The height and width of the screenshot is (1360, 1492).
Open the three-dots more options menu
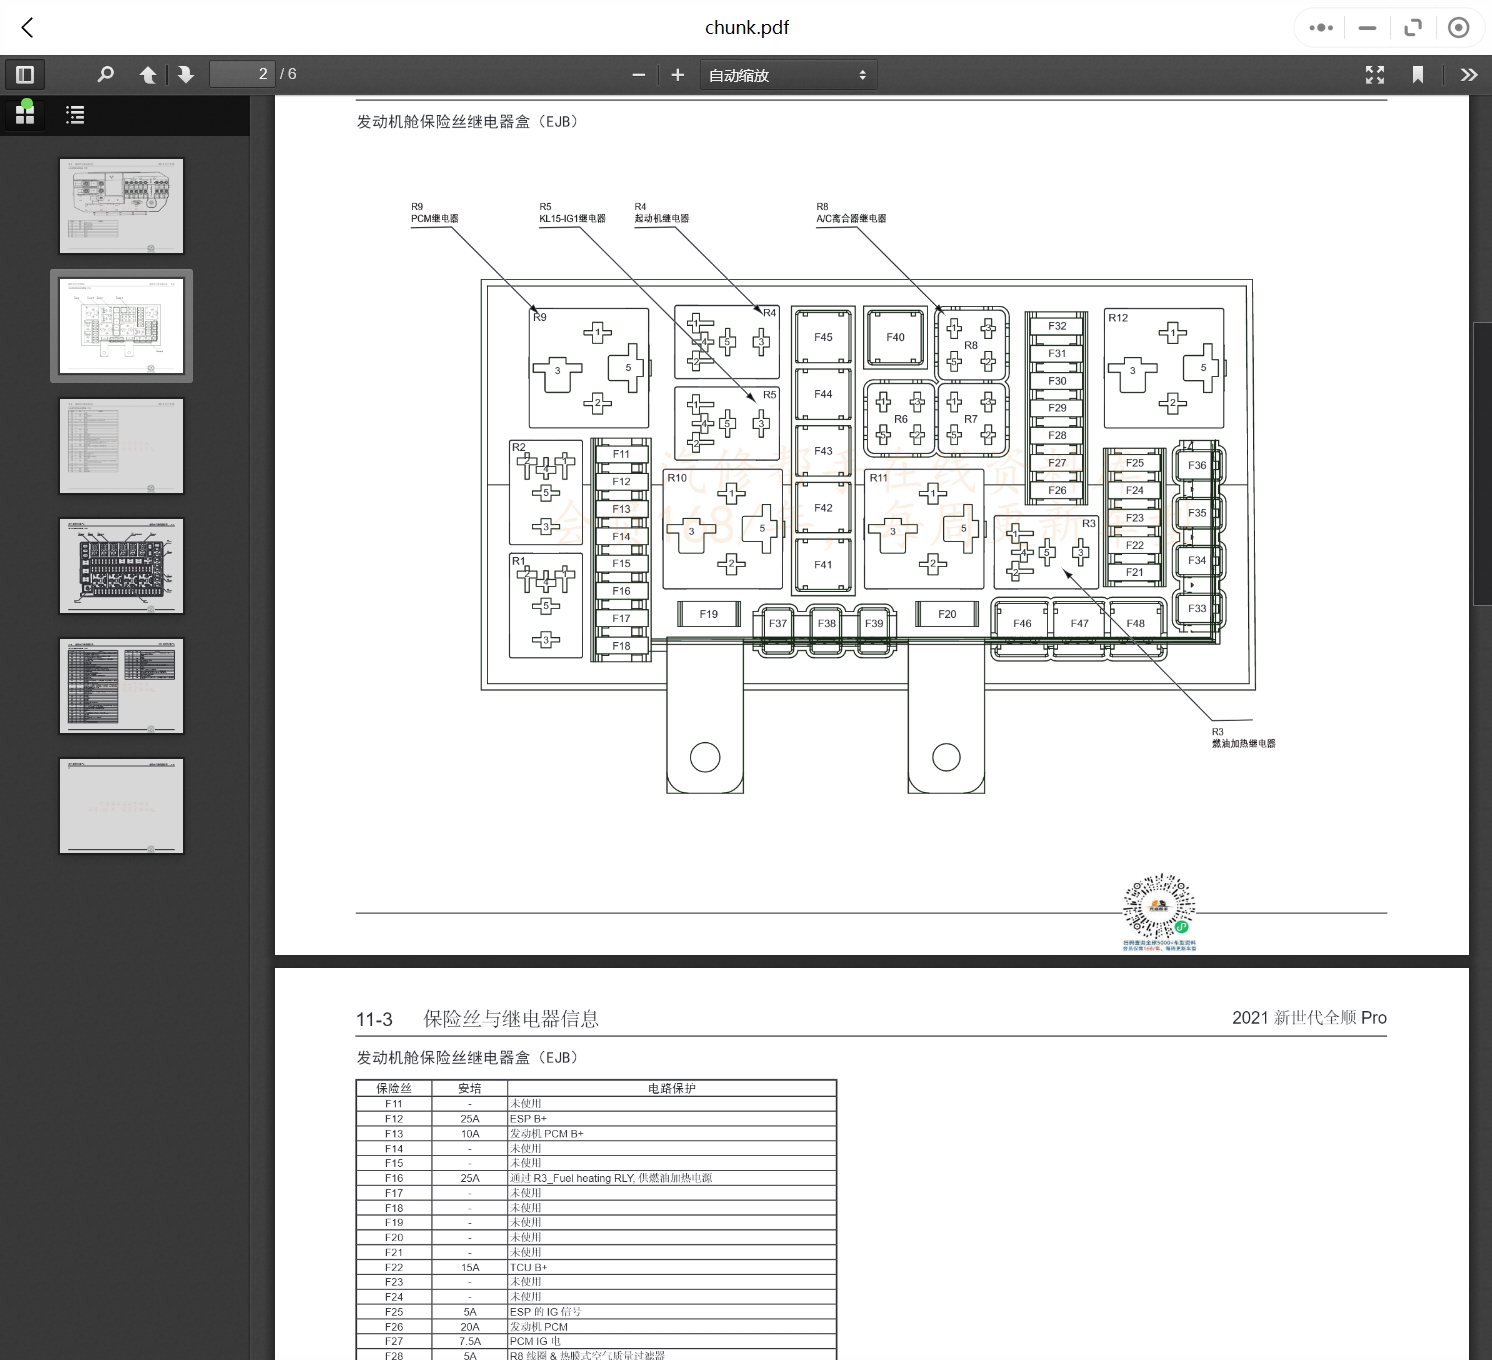click(x=1321, y=28)
